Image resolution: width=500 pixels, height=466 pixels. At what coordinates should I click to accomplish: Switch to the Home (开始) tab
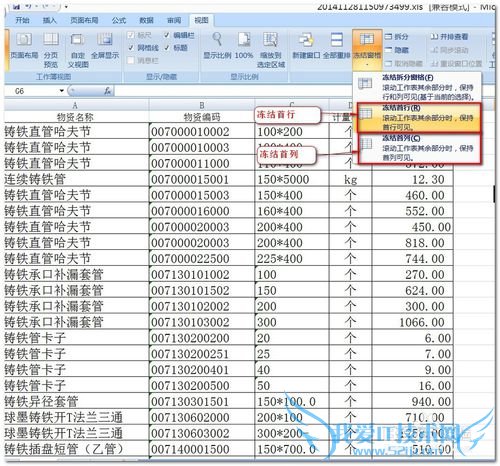(x=23, y=20)
